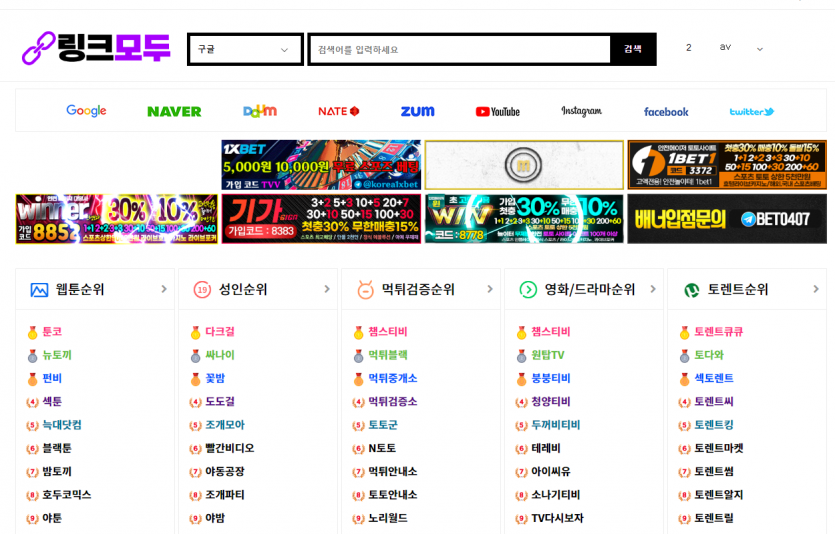The width and height of the screenshot is (835, 534).
Task: Click rank 5 badge beside 토토군
Action: pos(358,425)
